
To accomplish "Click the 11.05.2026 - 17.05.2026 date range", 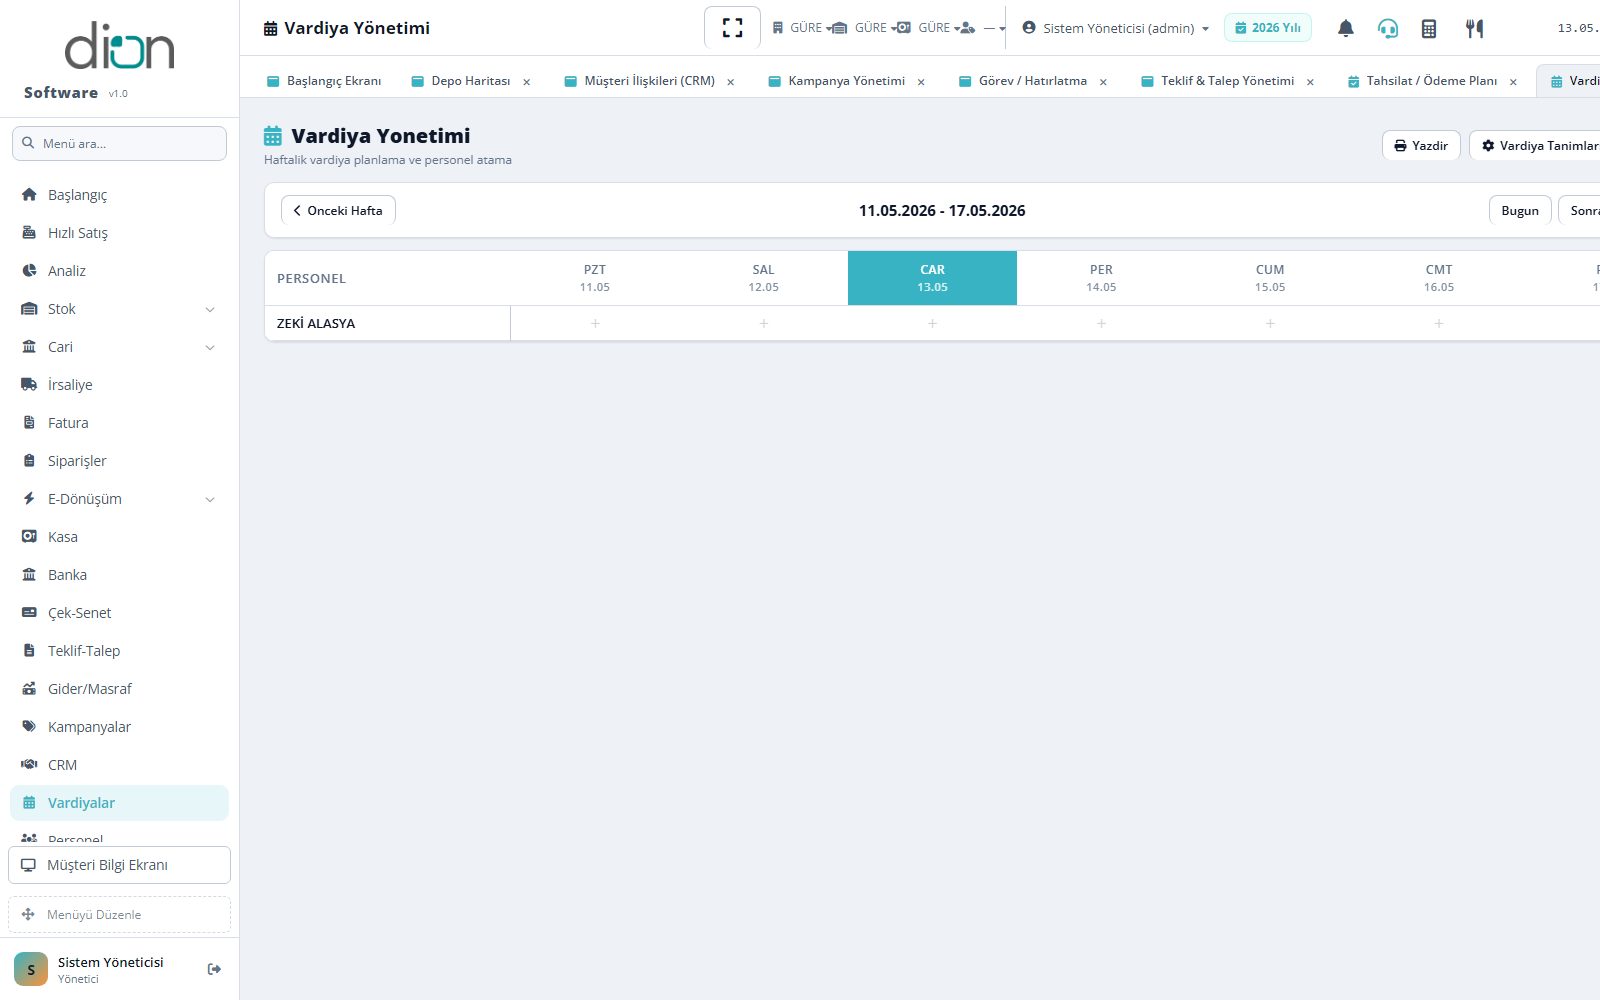I will tap(942, 210).
